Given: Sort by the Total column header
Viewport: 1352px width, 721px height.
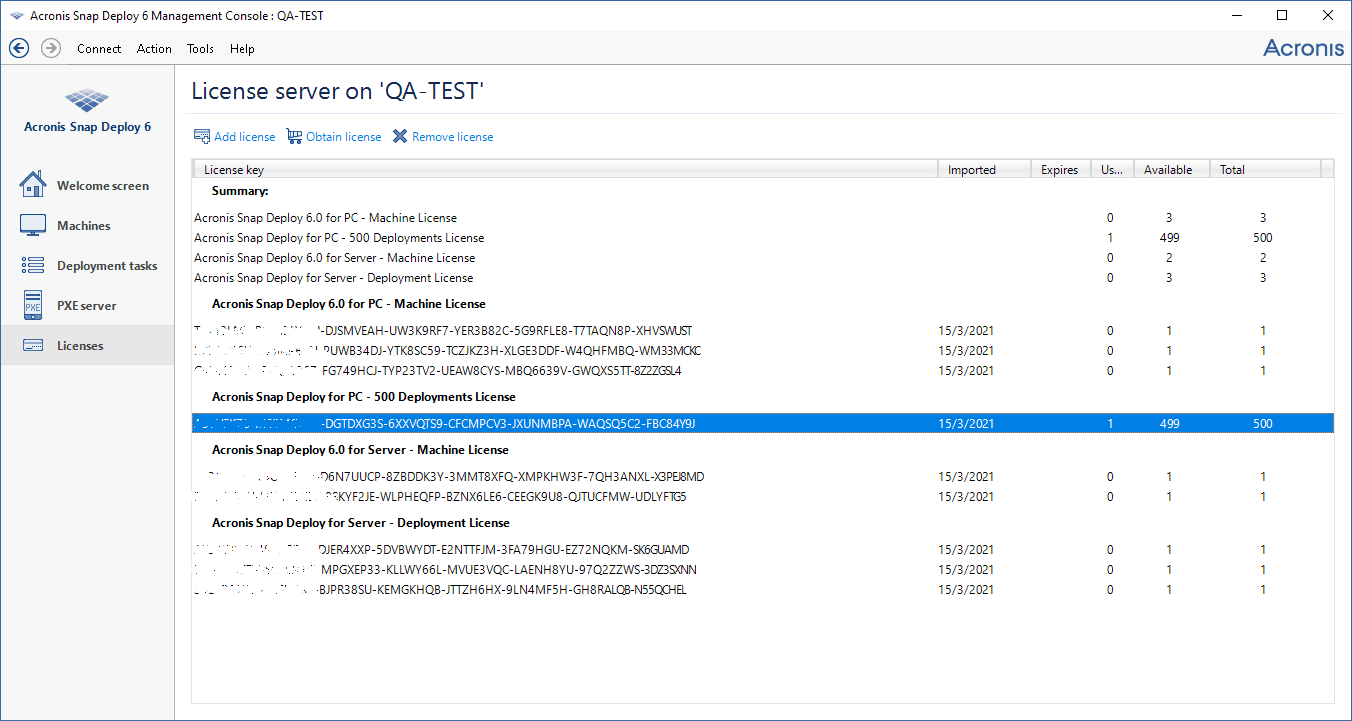Looking at the screenshot, I should 1265,169.
